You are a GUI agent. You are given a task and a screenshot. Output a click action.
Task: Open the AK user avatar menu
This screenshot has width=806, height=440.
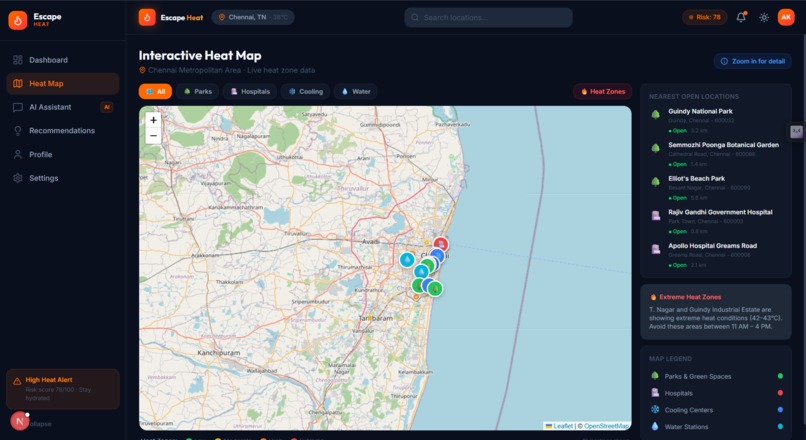coord(786,17)
